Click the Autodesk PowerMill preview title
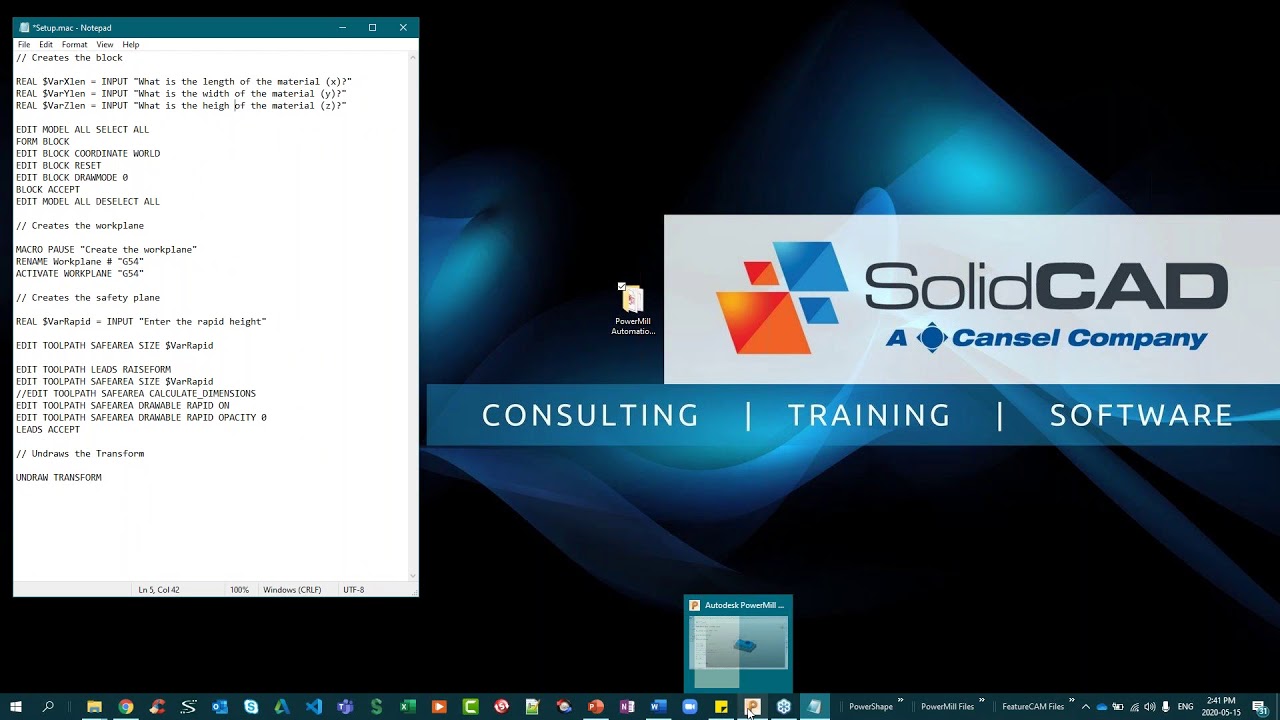Viewport: 1280px width, 720px height. 745,605
